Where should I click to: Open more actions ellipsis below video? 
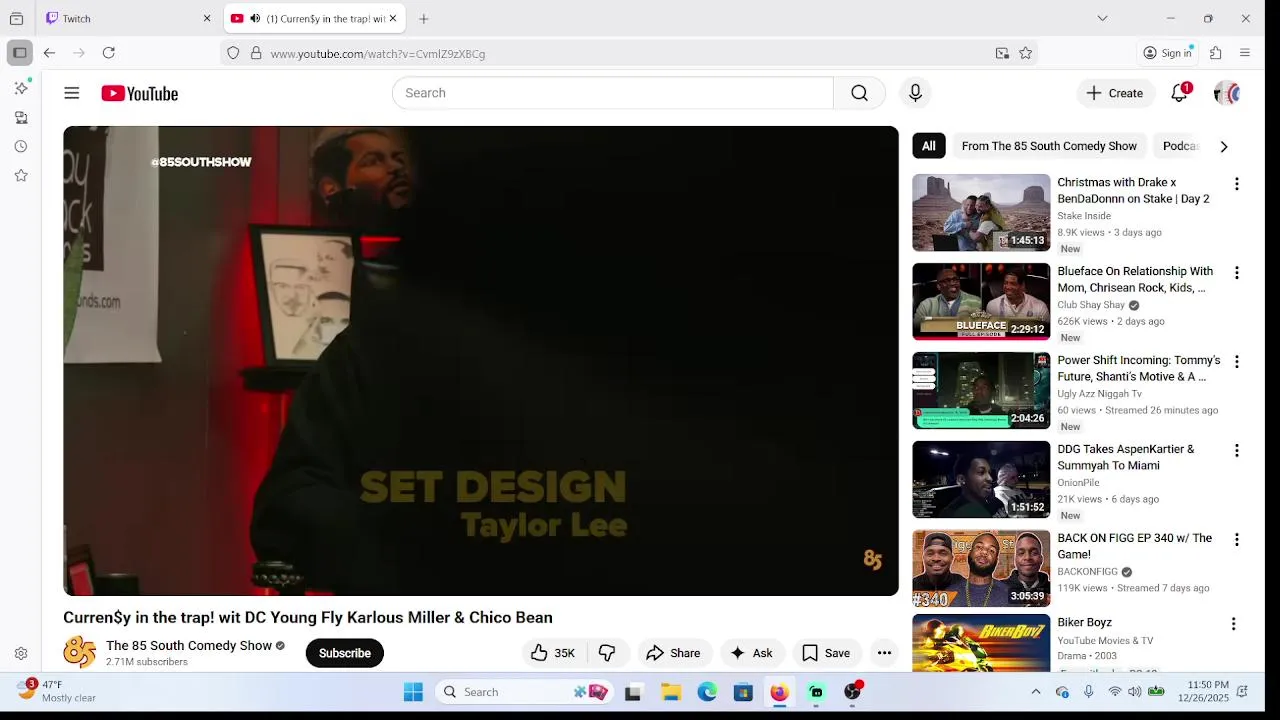pyautogui.click(x=884, y=653)
